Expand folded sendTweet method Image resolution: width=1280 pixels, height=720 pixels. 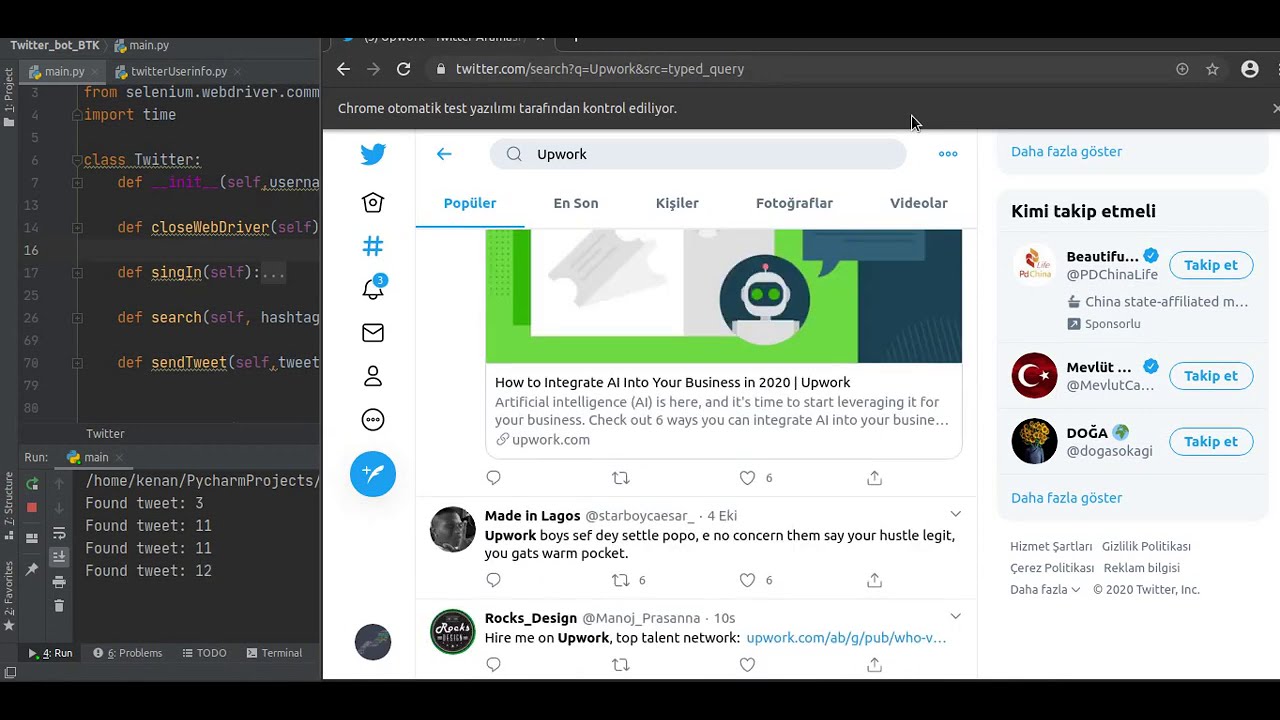coord(77,363)
